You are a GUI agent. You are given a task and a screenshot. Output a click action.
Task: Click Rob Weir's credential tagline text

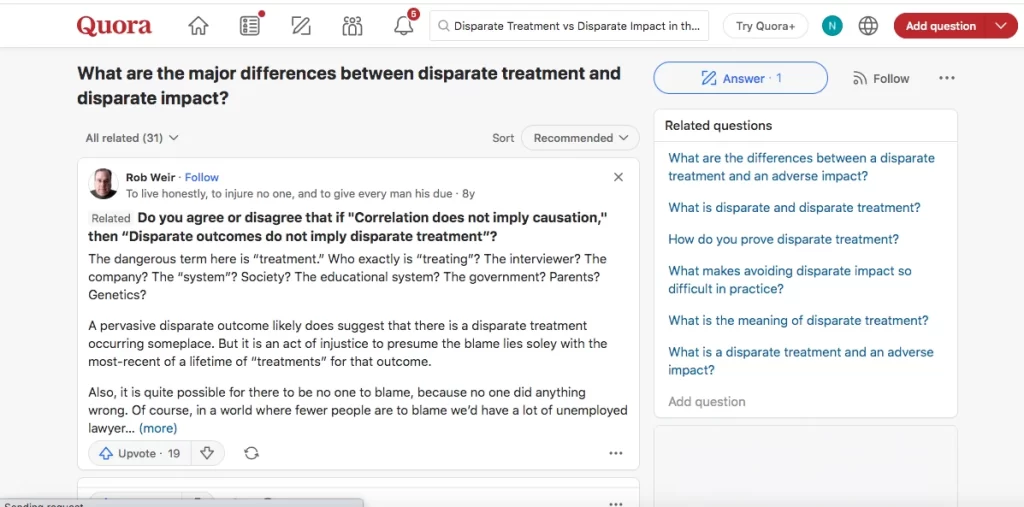tap(289, 193)
